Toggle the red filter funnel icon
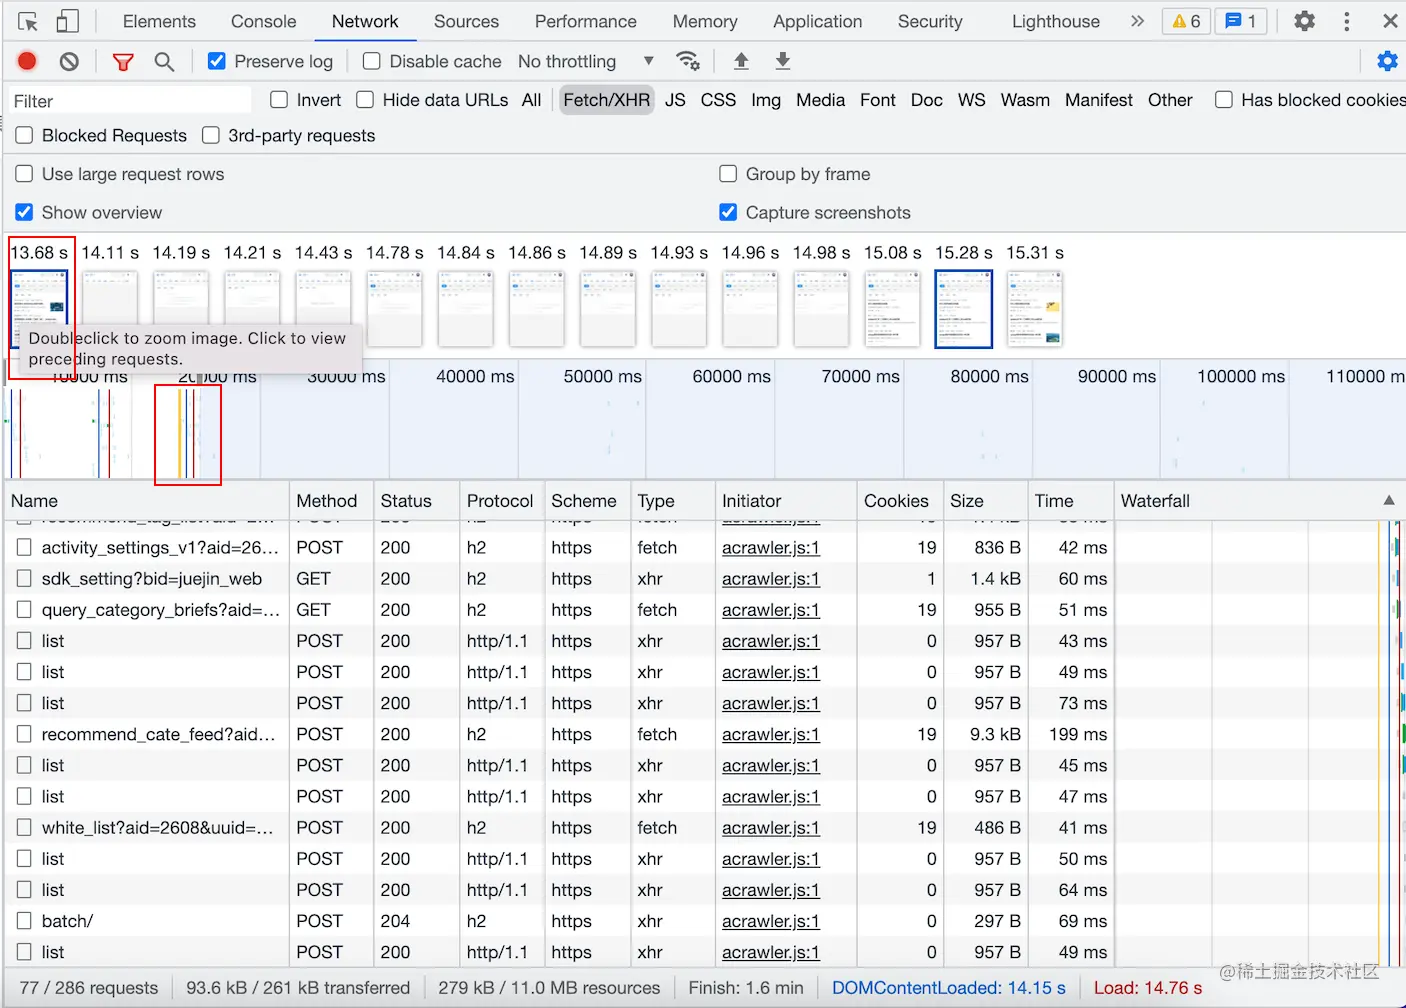This screenshot has height=1008, width=1406. pyautogui.click(x=123, y=62)
